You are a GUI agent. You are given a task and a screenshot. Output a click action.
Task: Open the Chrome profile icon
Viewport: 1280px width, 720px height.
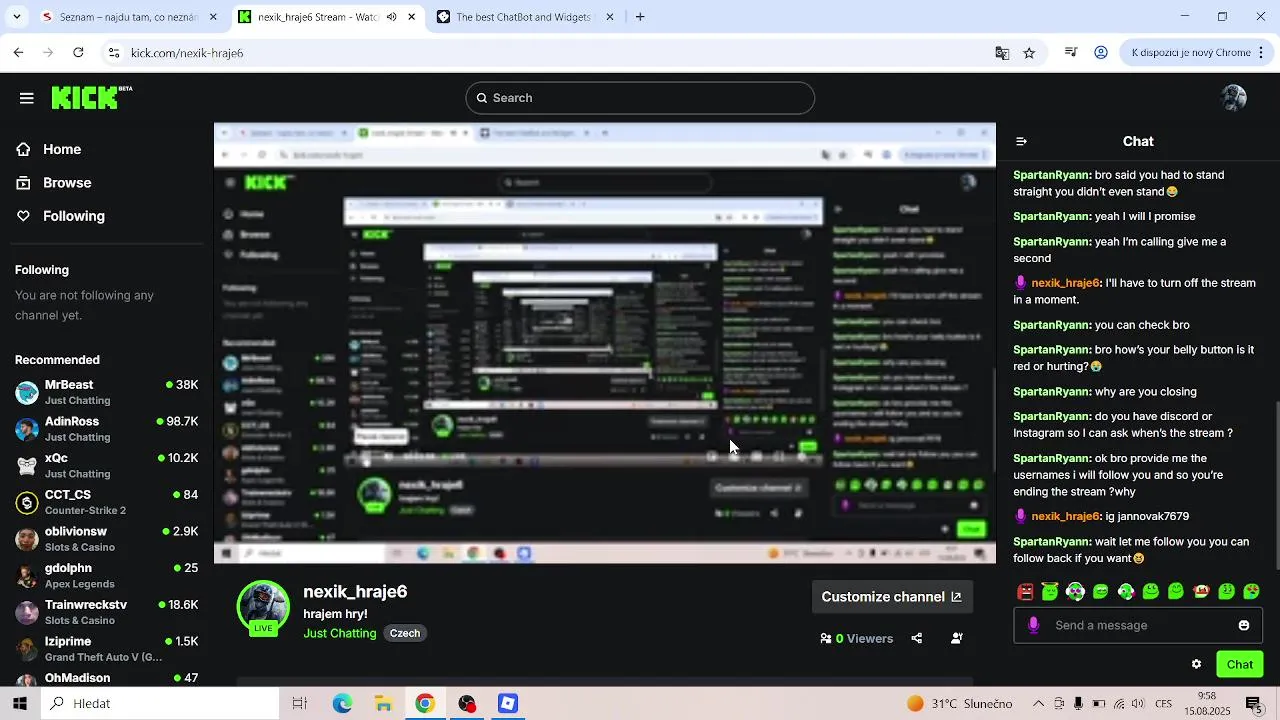[1101, 53]
